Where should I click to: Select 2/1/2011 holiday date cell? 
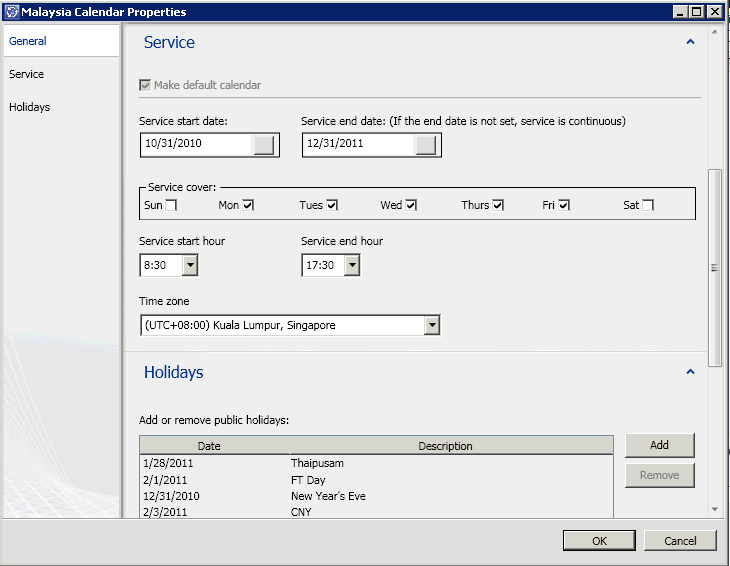[165, 480]
